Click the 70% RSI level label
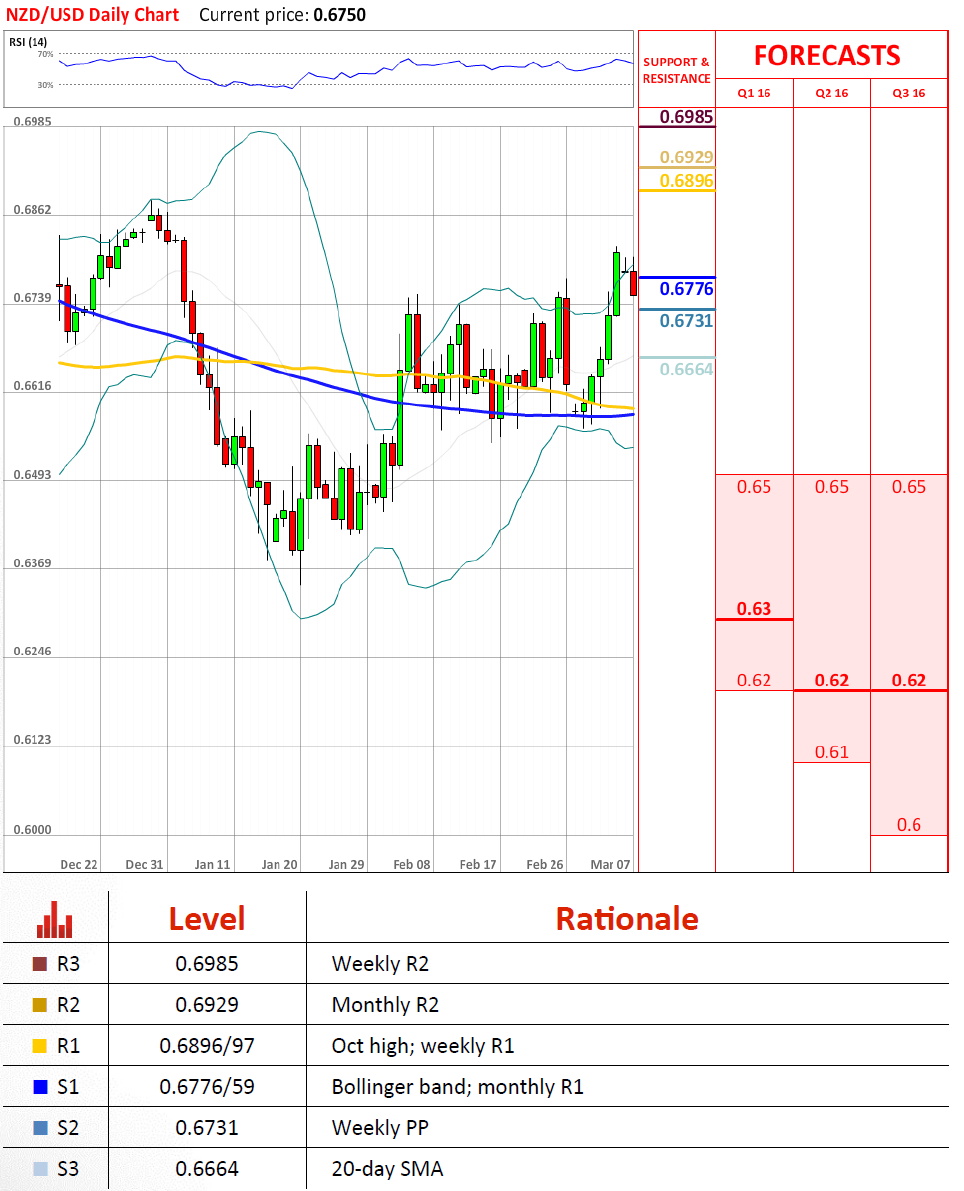This screenshot has width=964, height=1191. (46, 55)
